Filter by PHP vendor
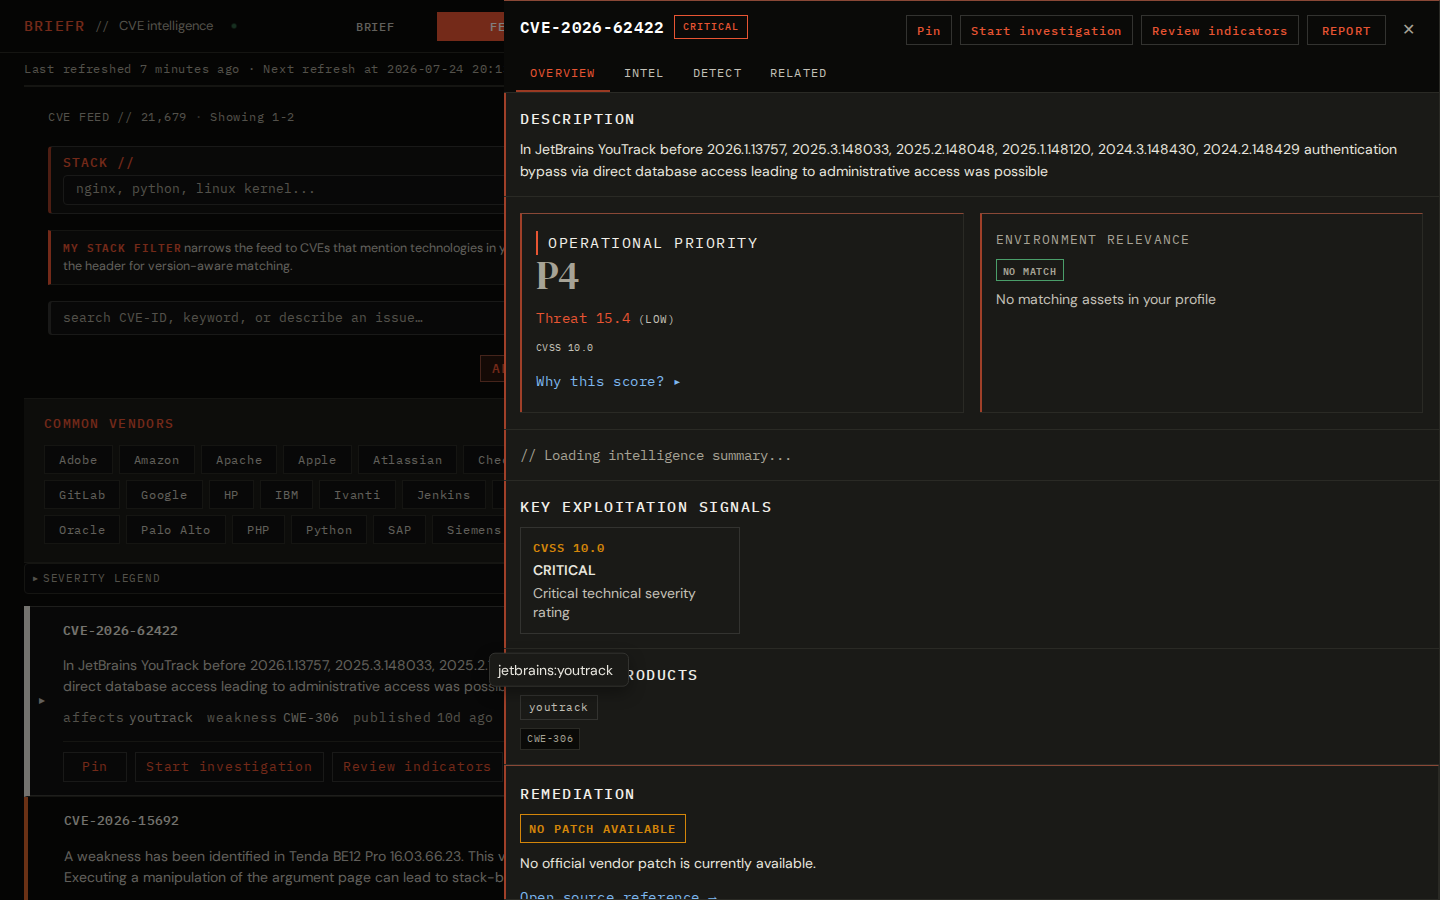Viewport: 1440px width, 900px height. pyautogui.click(x=258, y=530)
